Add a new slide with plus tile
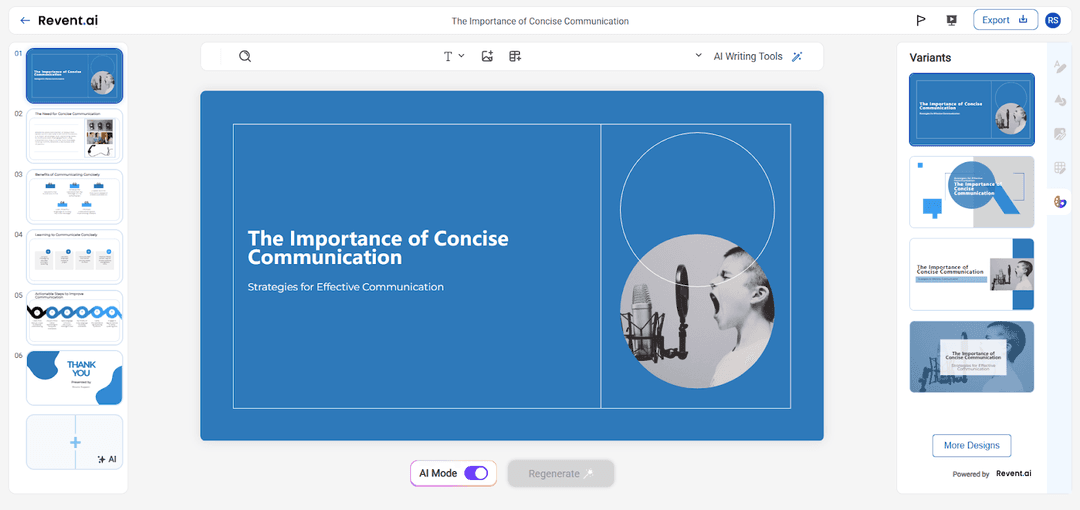This screenshot has height=510, width=1080. click(74, 442)
